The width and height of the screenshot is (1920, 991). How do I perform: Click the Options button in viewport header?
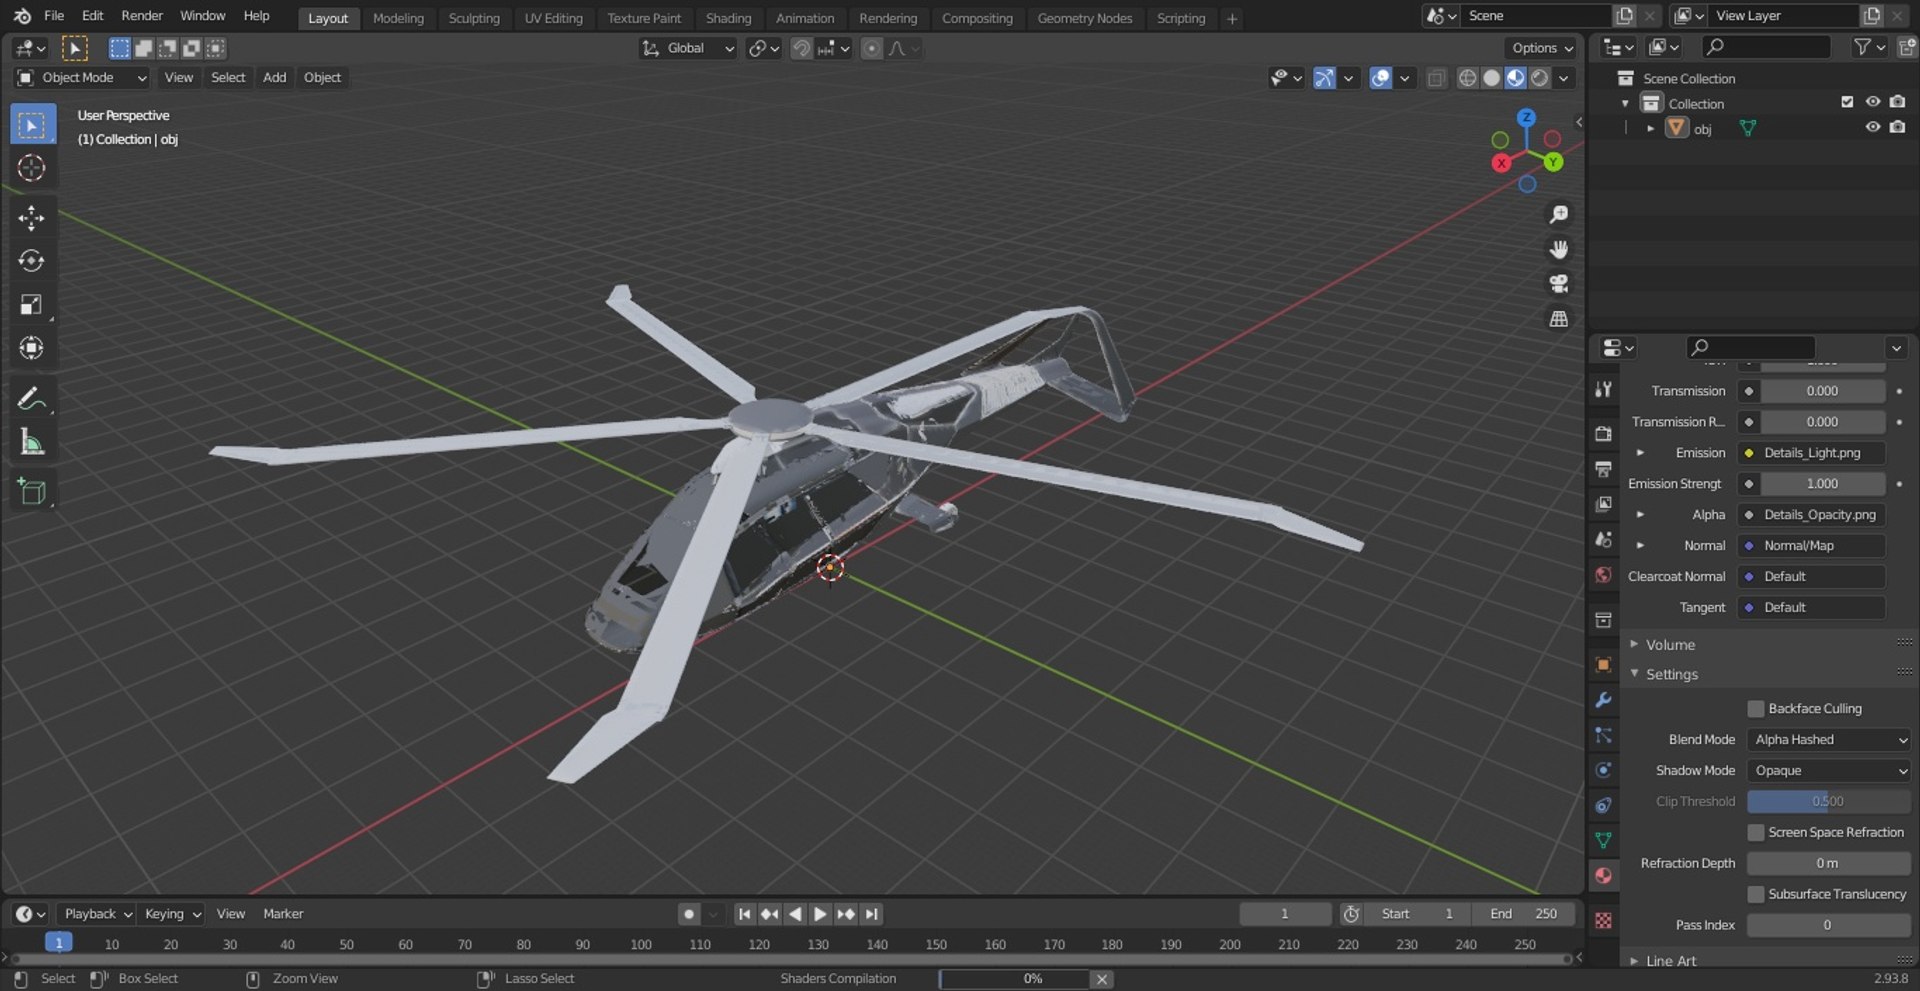coord(1541,48)
